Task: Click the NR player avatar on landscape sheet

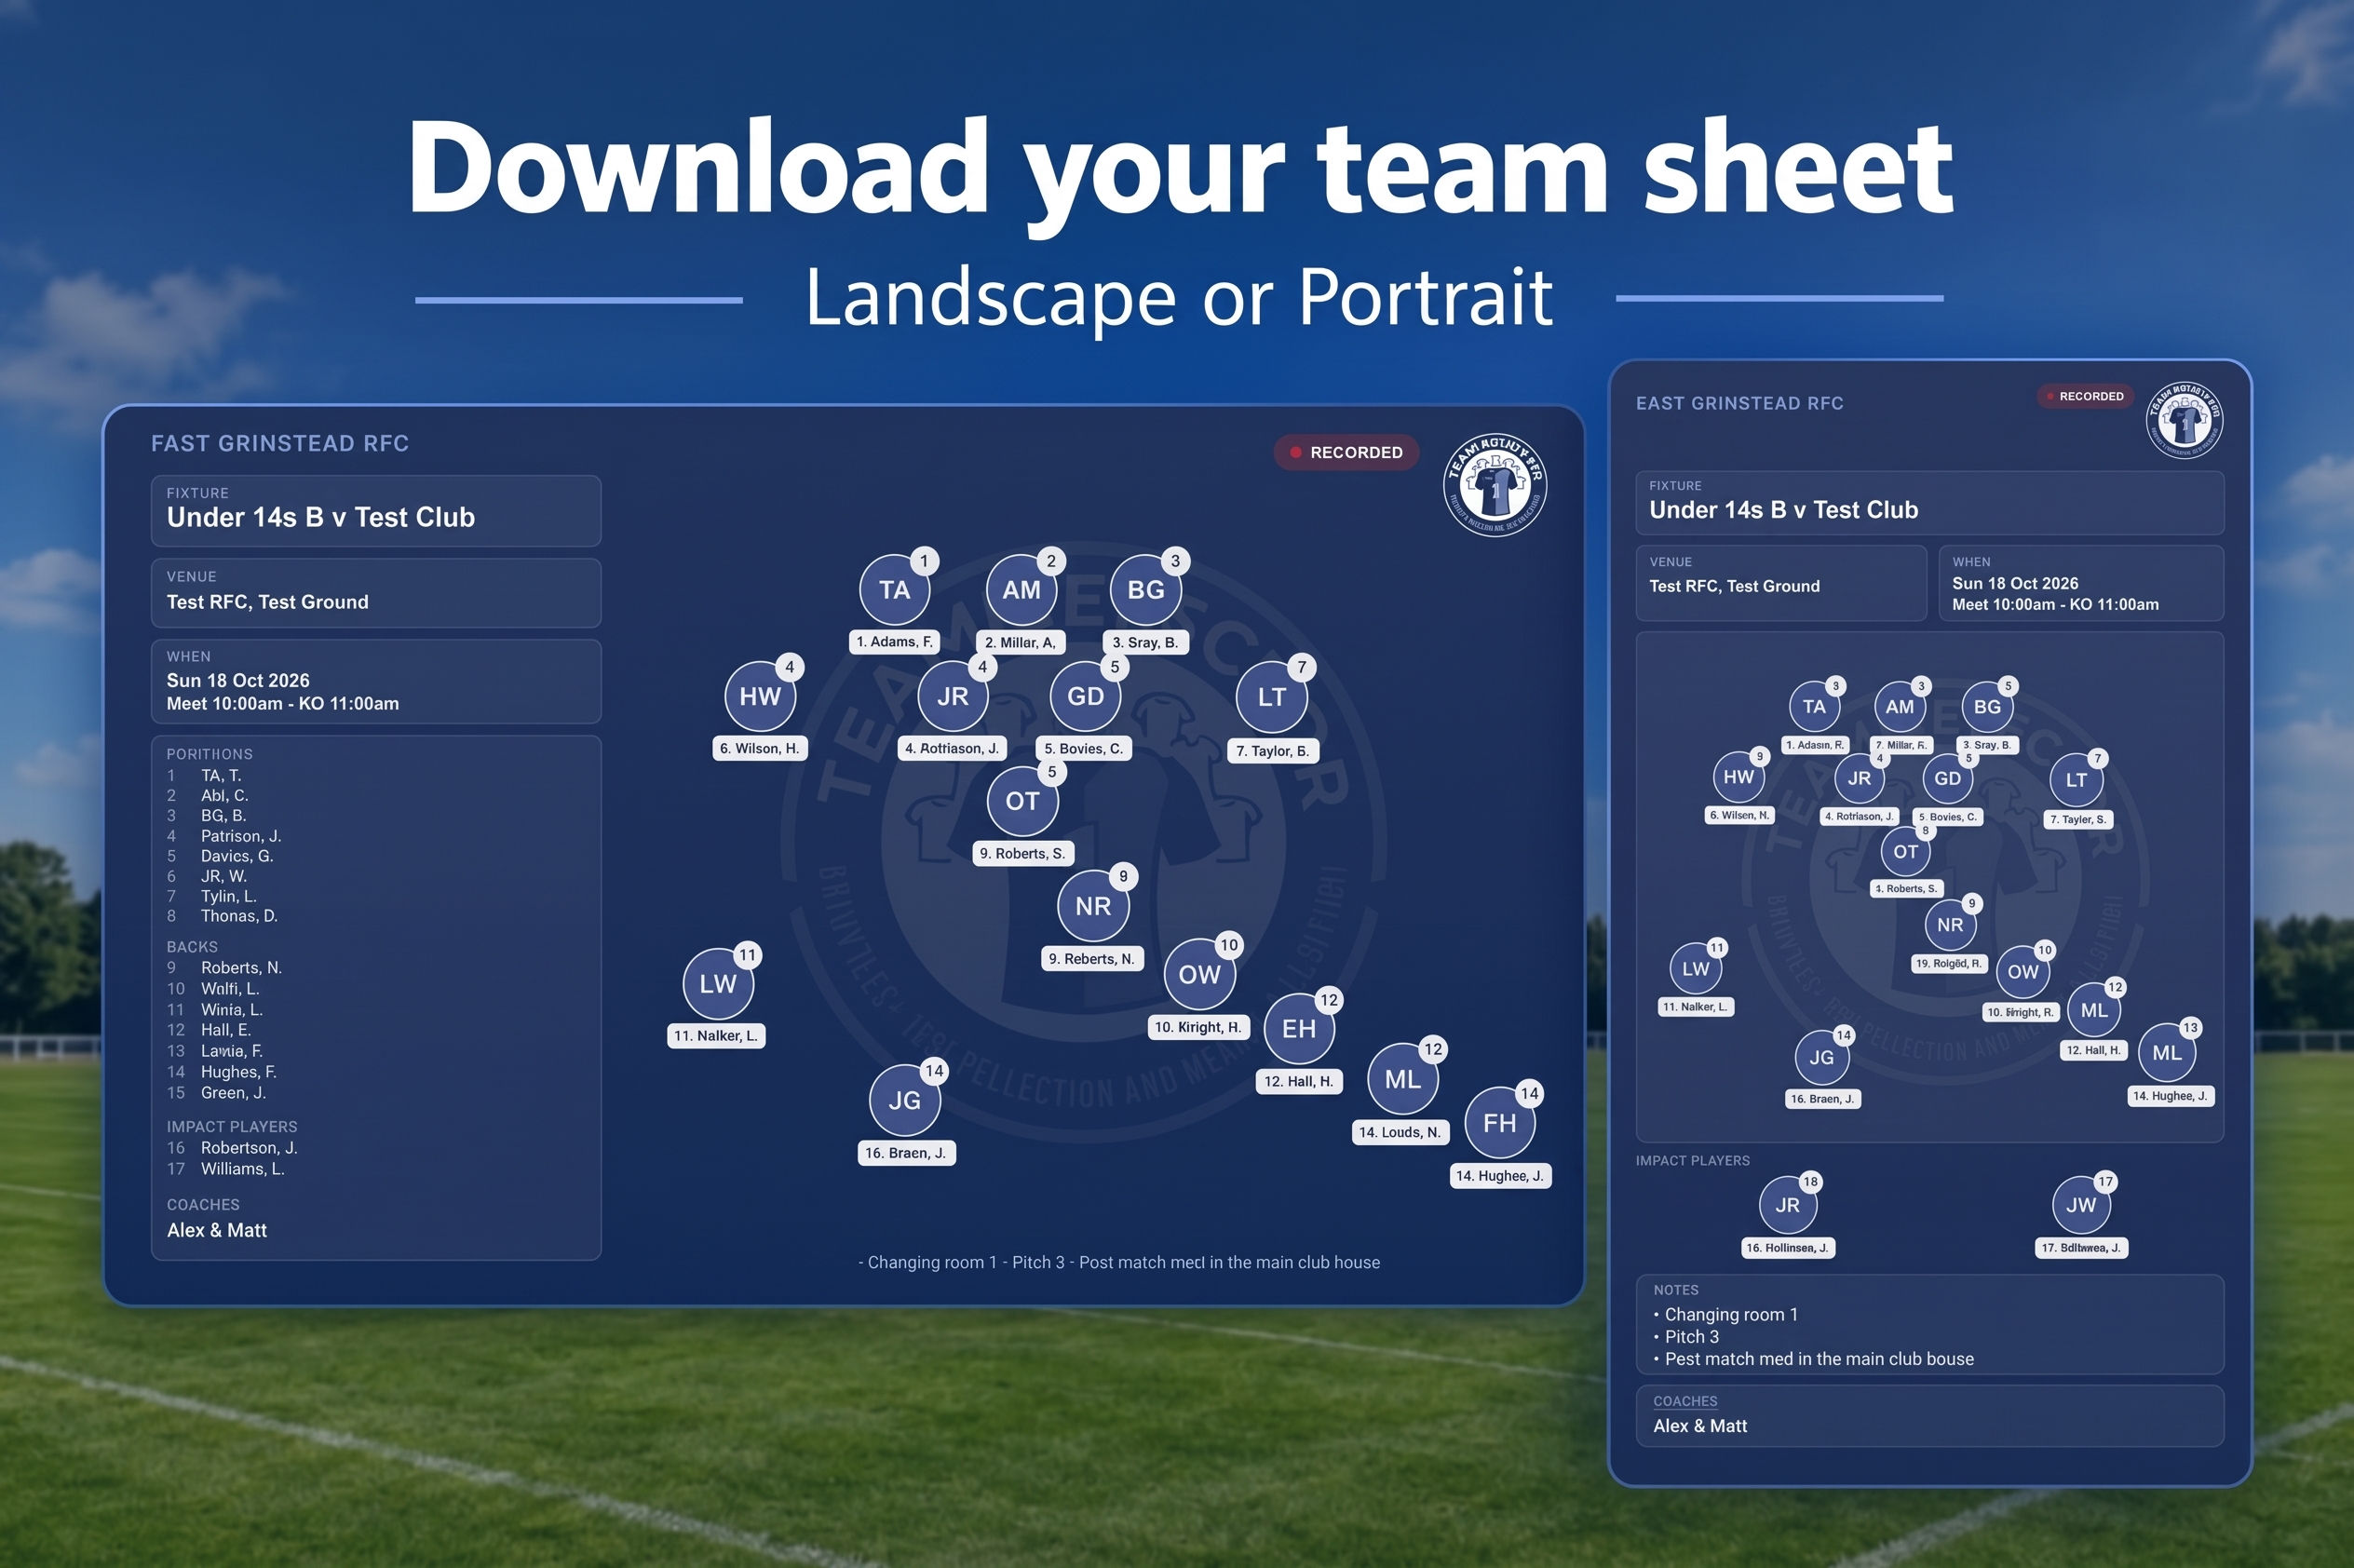Action: pos(1093,906)
